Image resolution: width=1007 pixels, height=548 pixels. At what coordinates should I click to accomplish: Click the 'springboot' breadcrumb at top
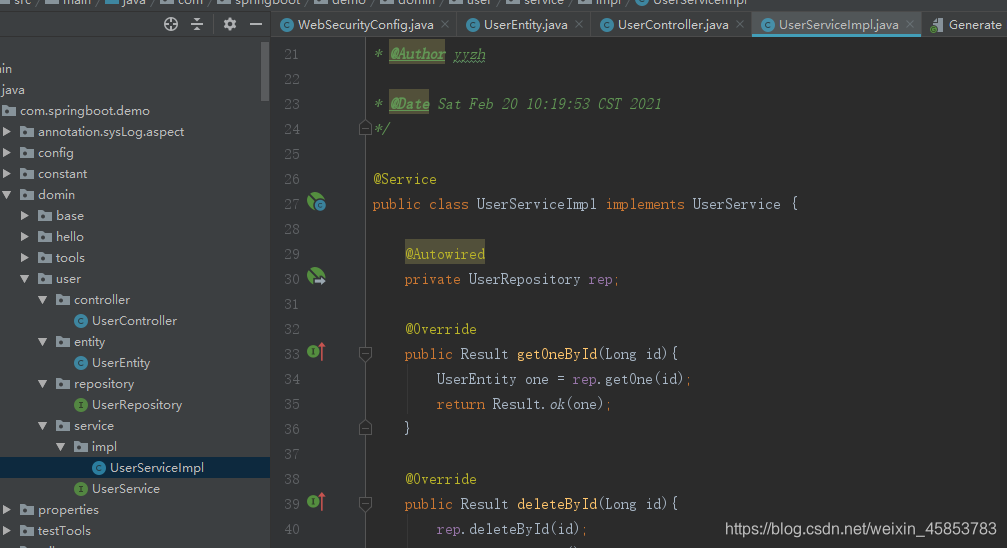[267, 3]
